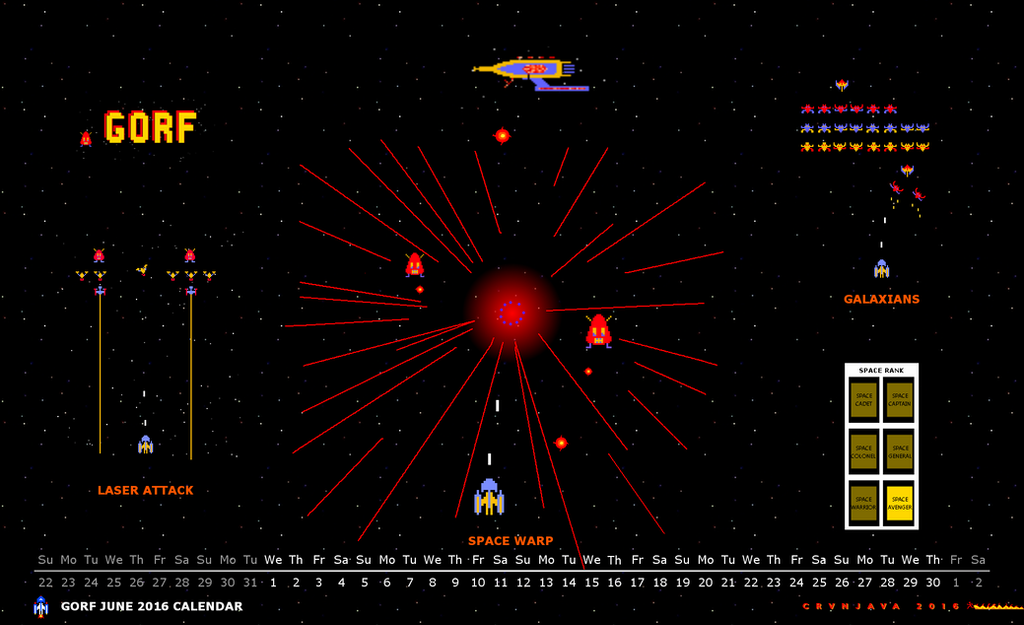Click the LASER ATTACK label
This screenshot has height=625, width=1024.
(x=145, y=490)
